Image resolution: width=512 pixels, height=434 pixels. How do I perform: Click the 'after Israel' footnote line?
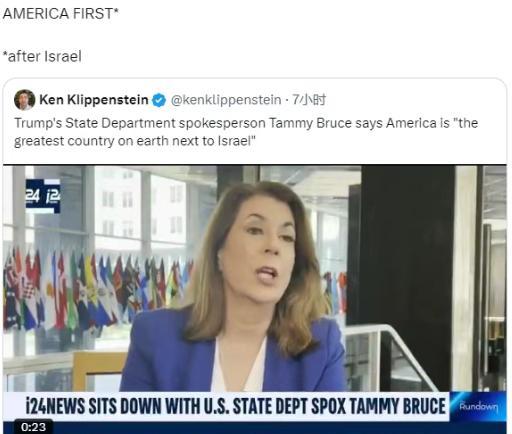[x=42, y=56]
